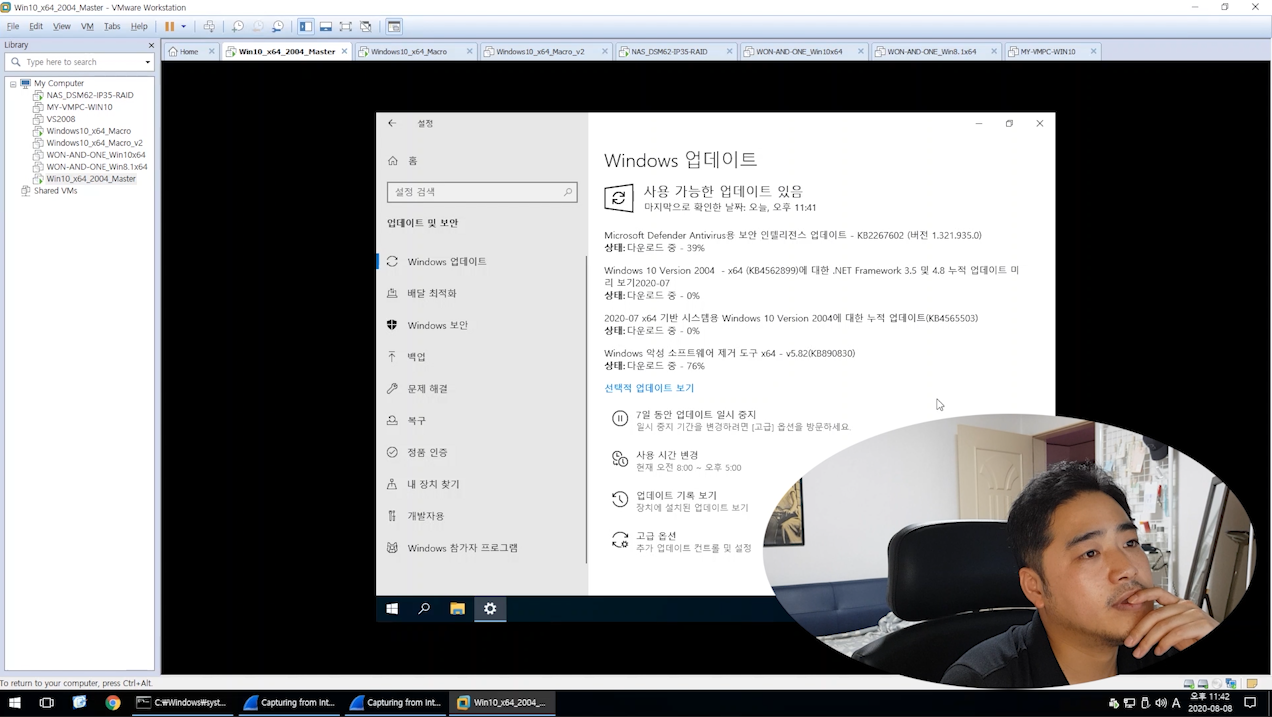Open 업데이트 기록 보기 option
Image resolution: width=1272 pixels, height=717 pixels.
(x=676, y=495)
